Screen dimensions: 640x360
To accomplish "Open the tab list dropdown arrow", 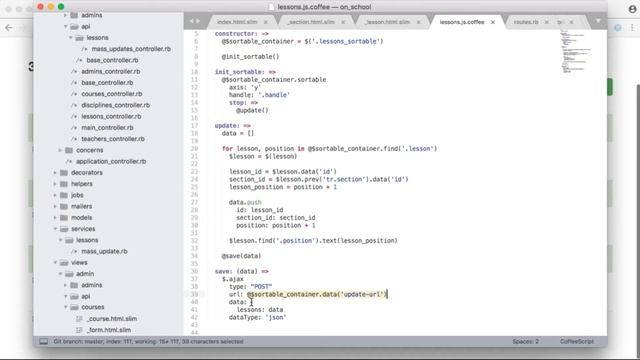I will [598, 21].
